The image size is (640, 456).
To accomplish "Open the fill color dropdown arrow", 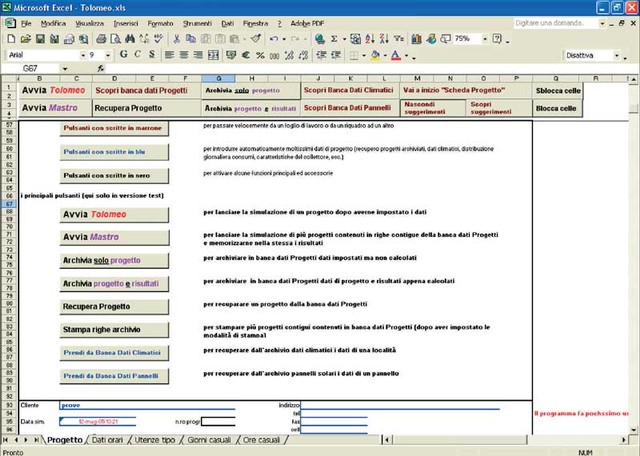I will pyautogui.click(x=385, y=55).
